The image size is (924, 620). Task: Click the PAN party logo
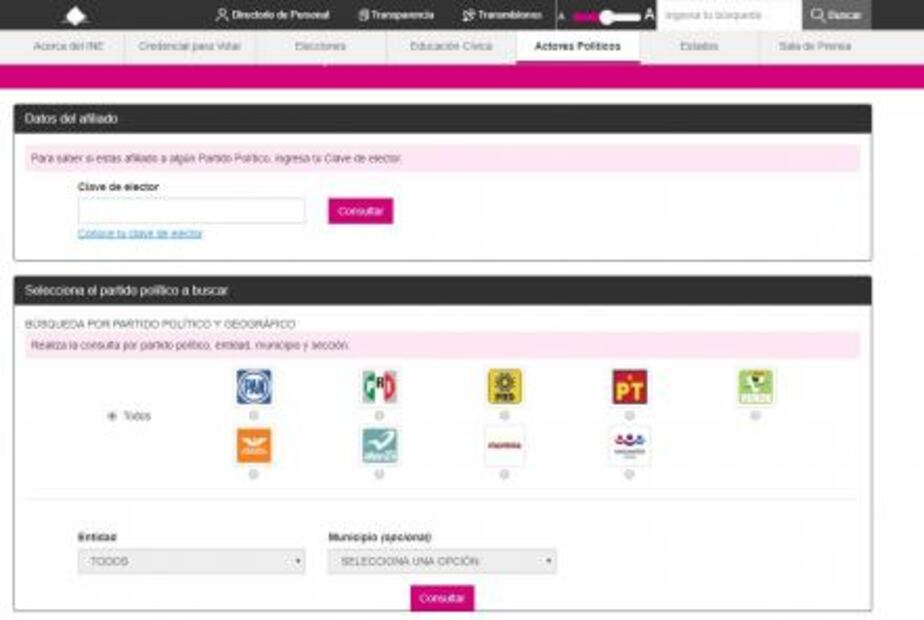(253, 387)
